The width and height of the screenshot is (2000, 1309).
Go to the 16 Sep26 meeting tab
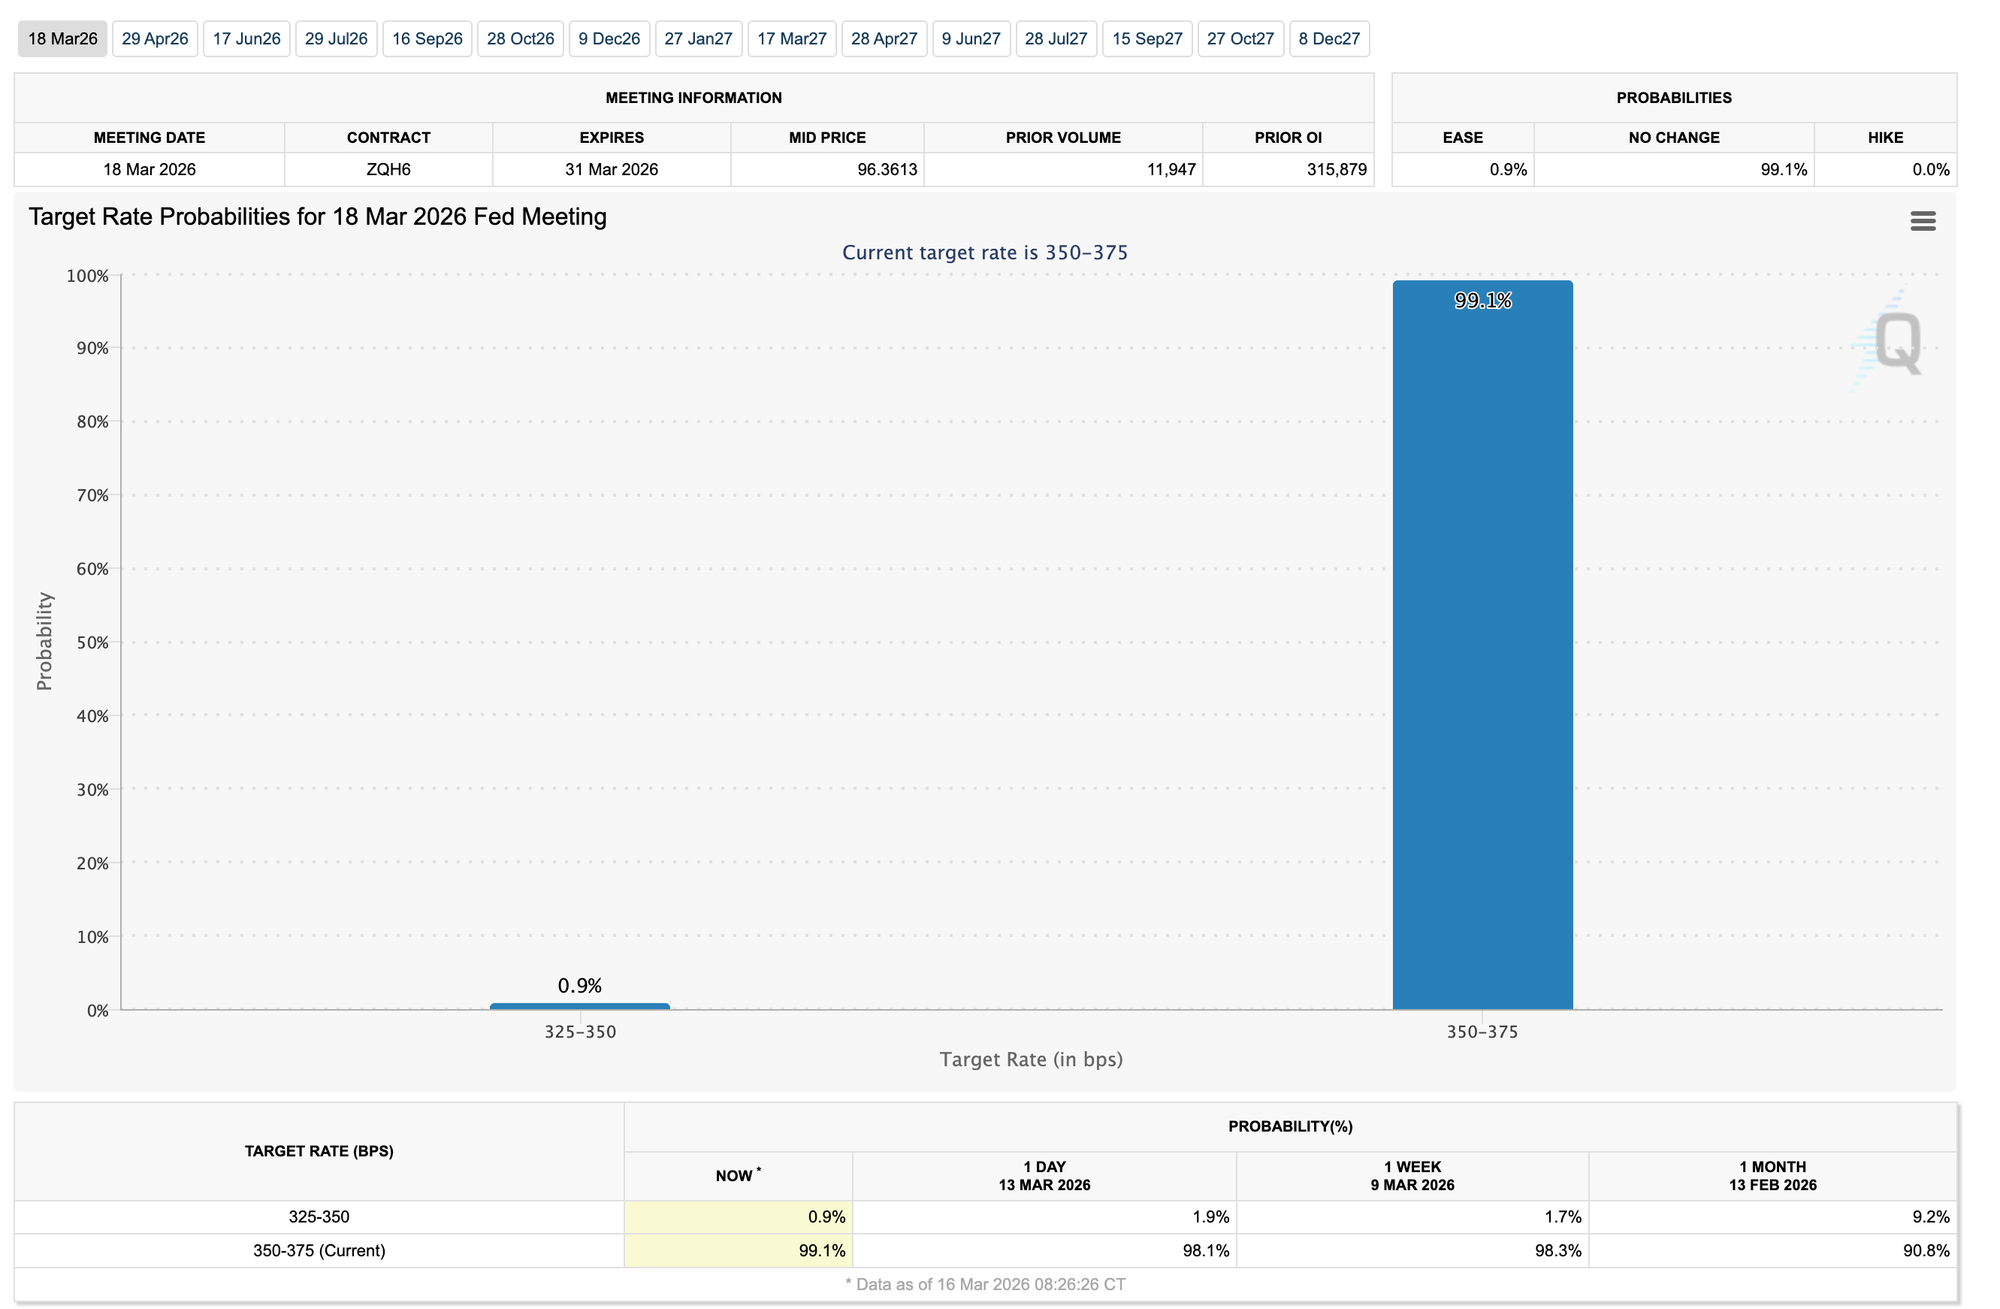point(427,39)
